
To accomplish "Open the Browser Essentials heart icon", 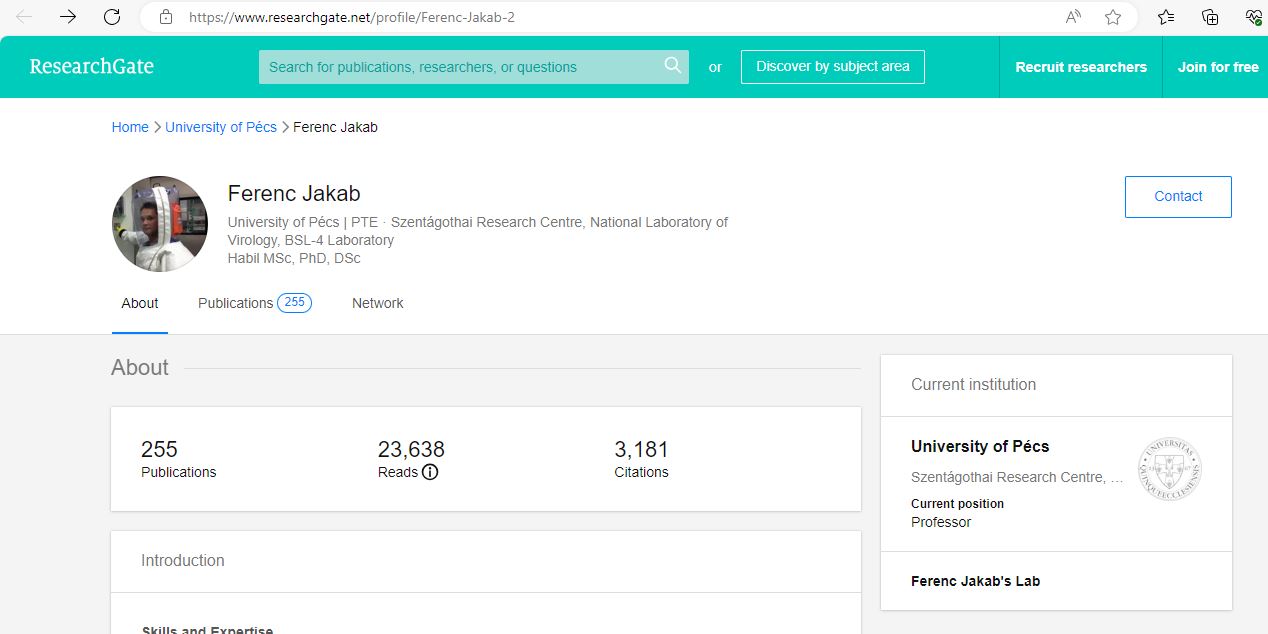I will 1253,17.
